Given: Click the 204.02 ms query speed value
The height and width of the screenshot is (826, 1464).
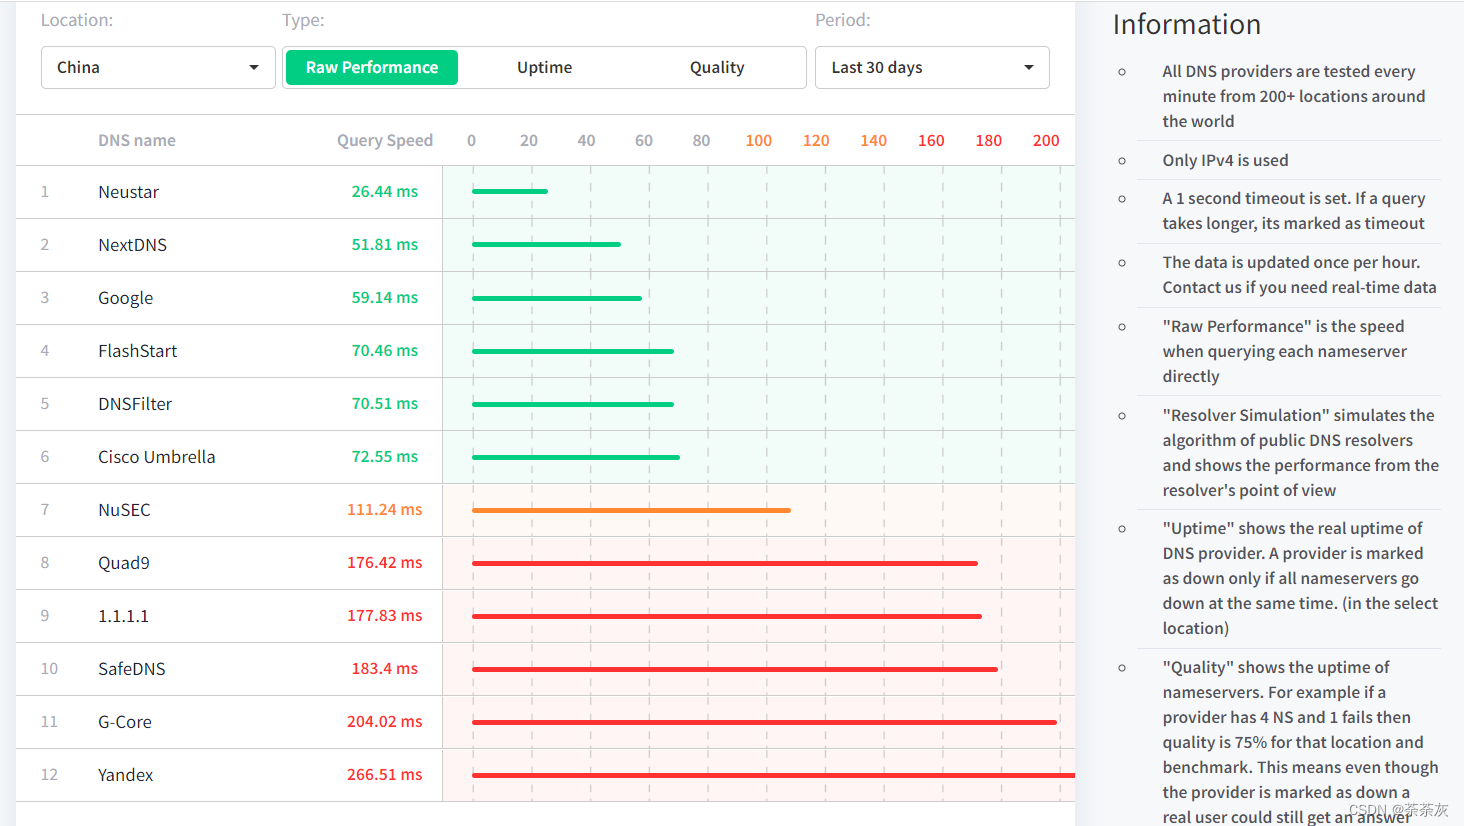Looking at the screenshot, I should (x=385, y=721).
